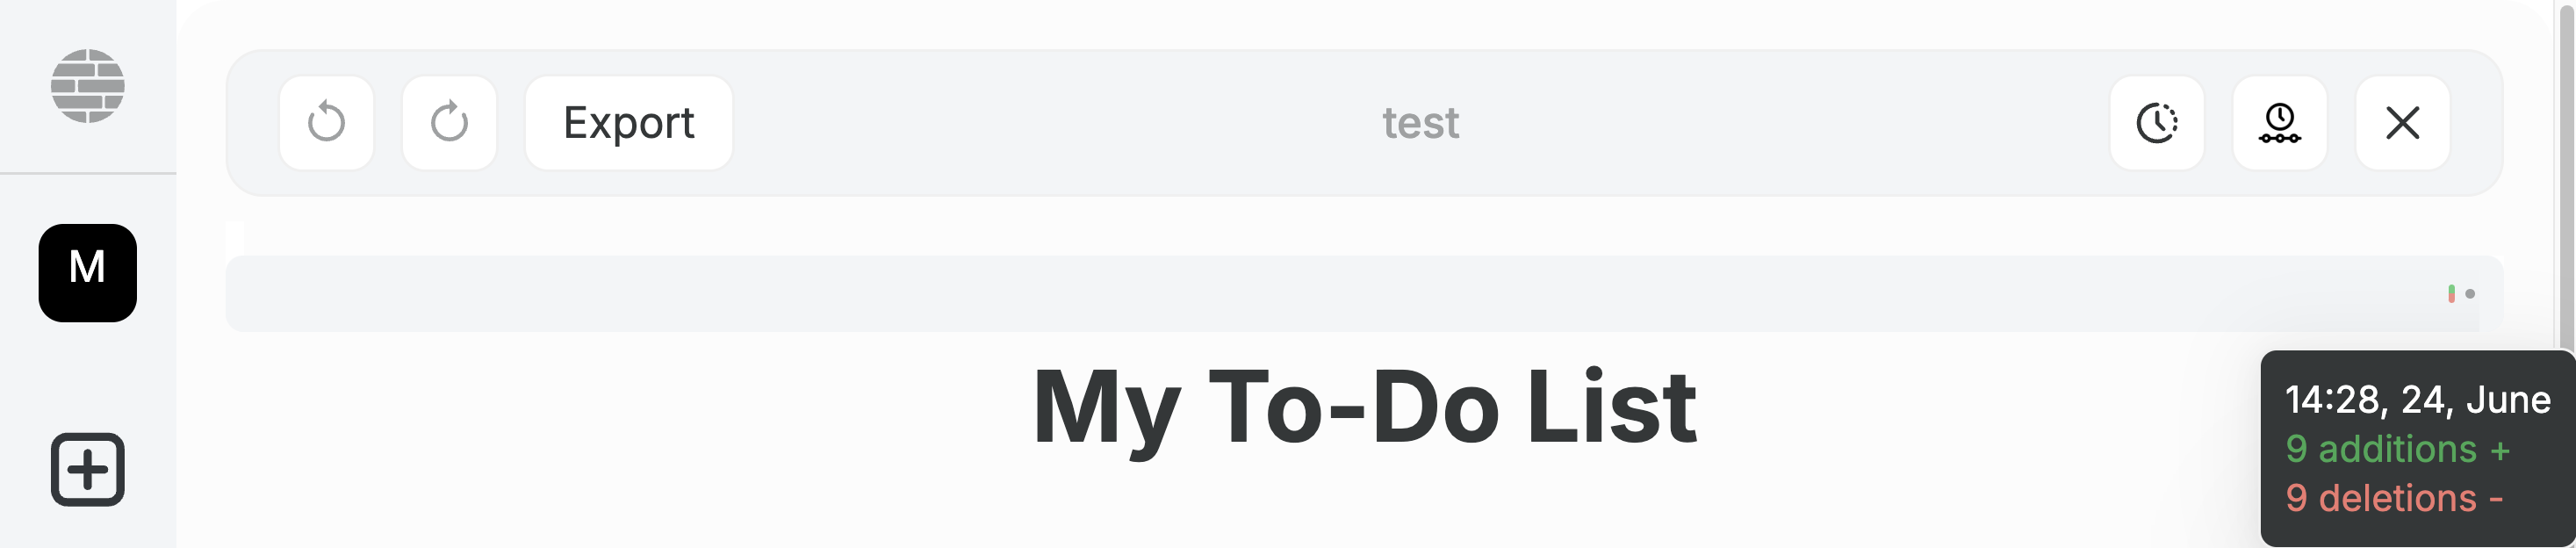Screen dimensions: 2576x548
Task: Select the red-green change marker on timeline
Action: [2451, 293]
